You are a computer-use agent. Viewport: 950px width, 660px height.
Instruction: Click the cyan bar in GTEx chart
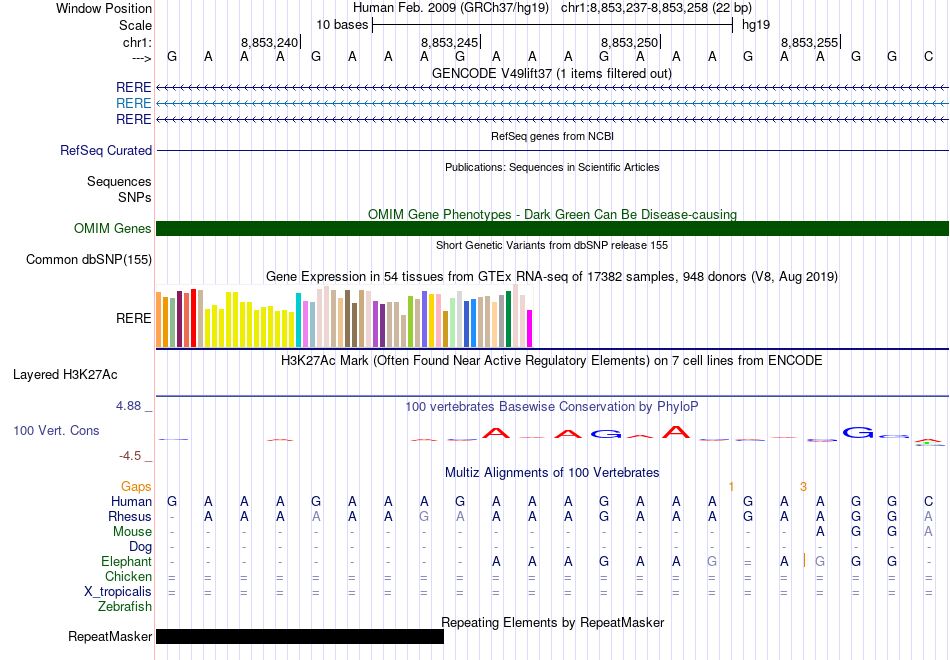coord(298,320)
